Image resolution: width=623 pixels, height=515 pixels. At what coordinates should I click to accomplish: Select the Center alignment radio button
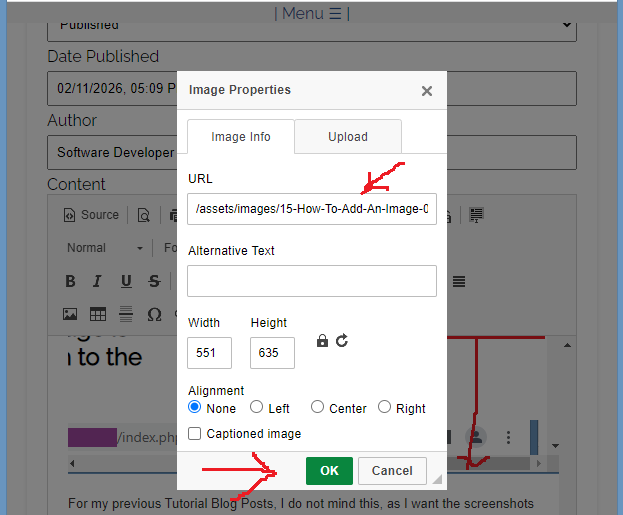coord(318,407)
